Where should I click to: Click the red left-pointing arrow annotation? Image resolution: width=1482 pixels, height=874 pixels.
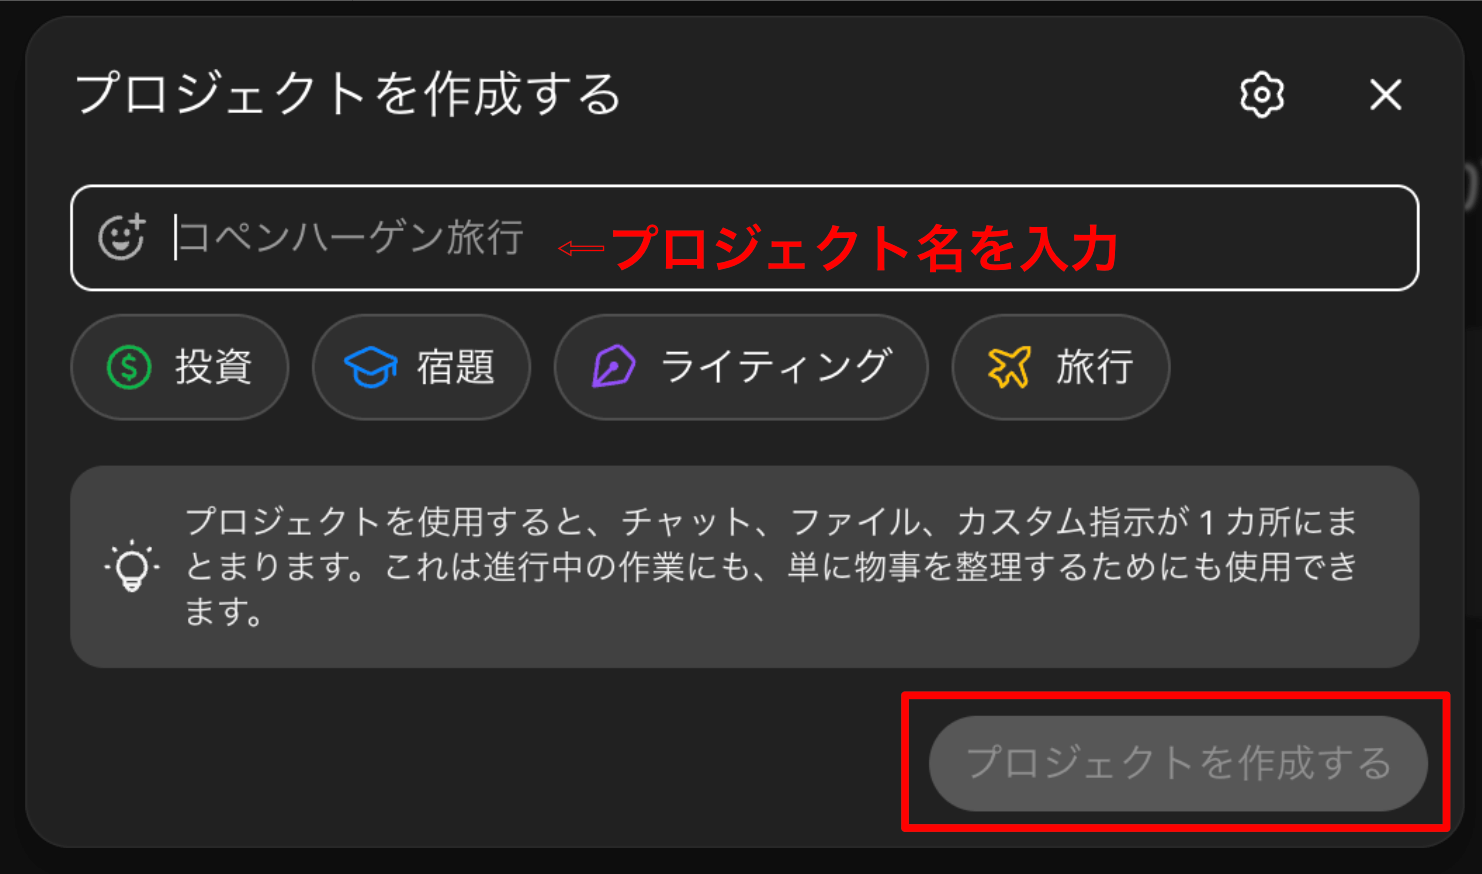tap(581, 248)
